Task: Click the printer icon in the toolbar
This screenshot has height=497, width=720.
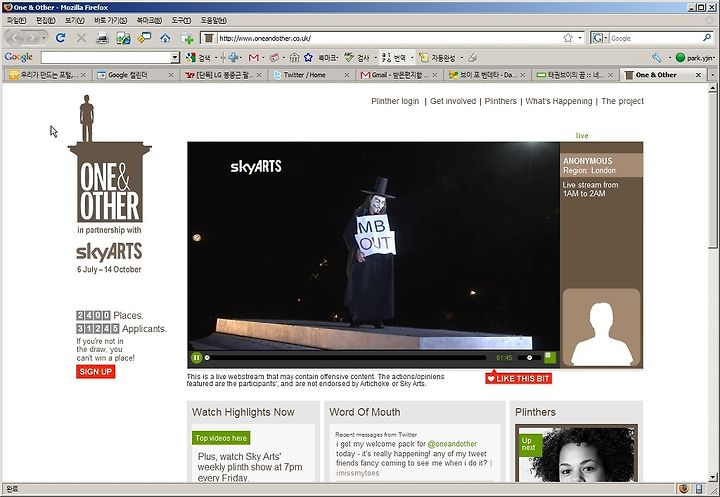Action: point(102,38)
